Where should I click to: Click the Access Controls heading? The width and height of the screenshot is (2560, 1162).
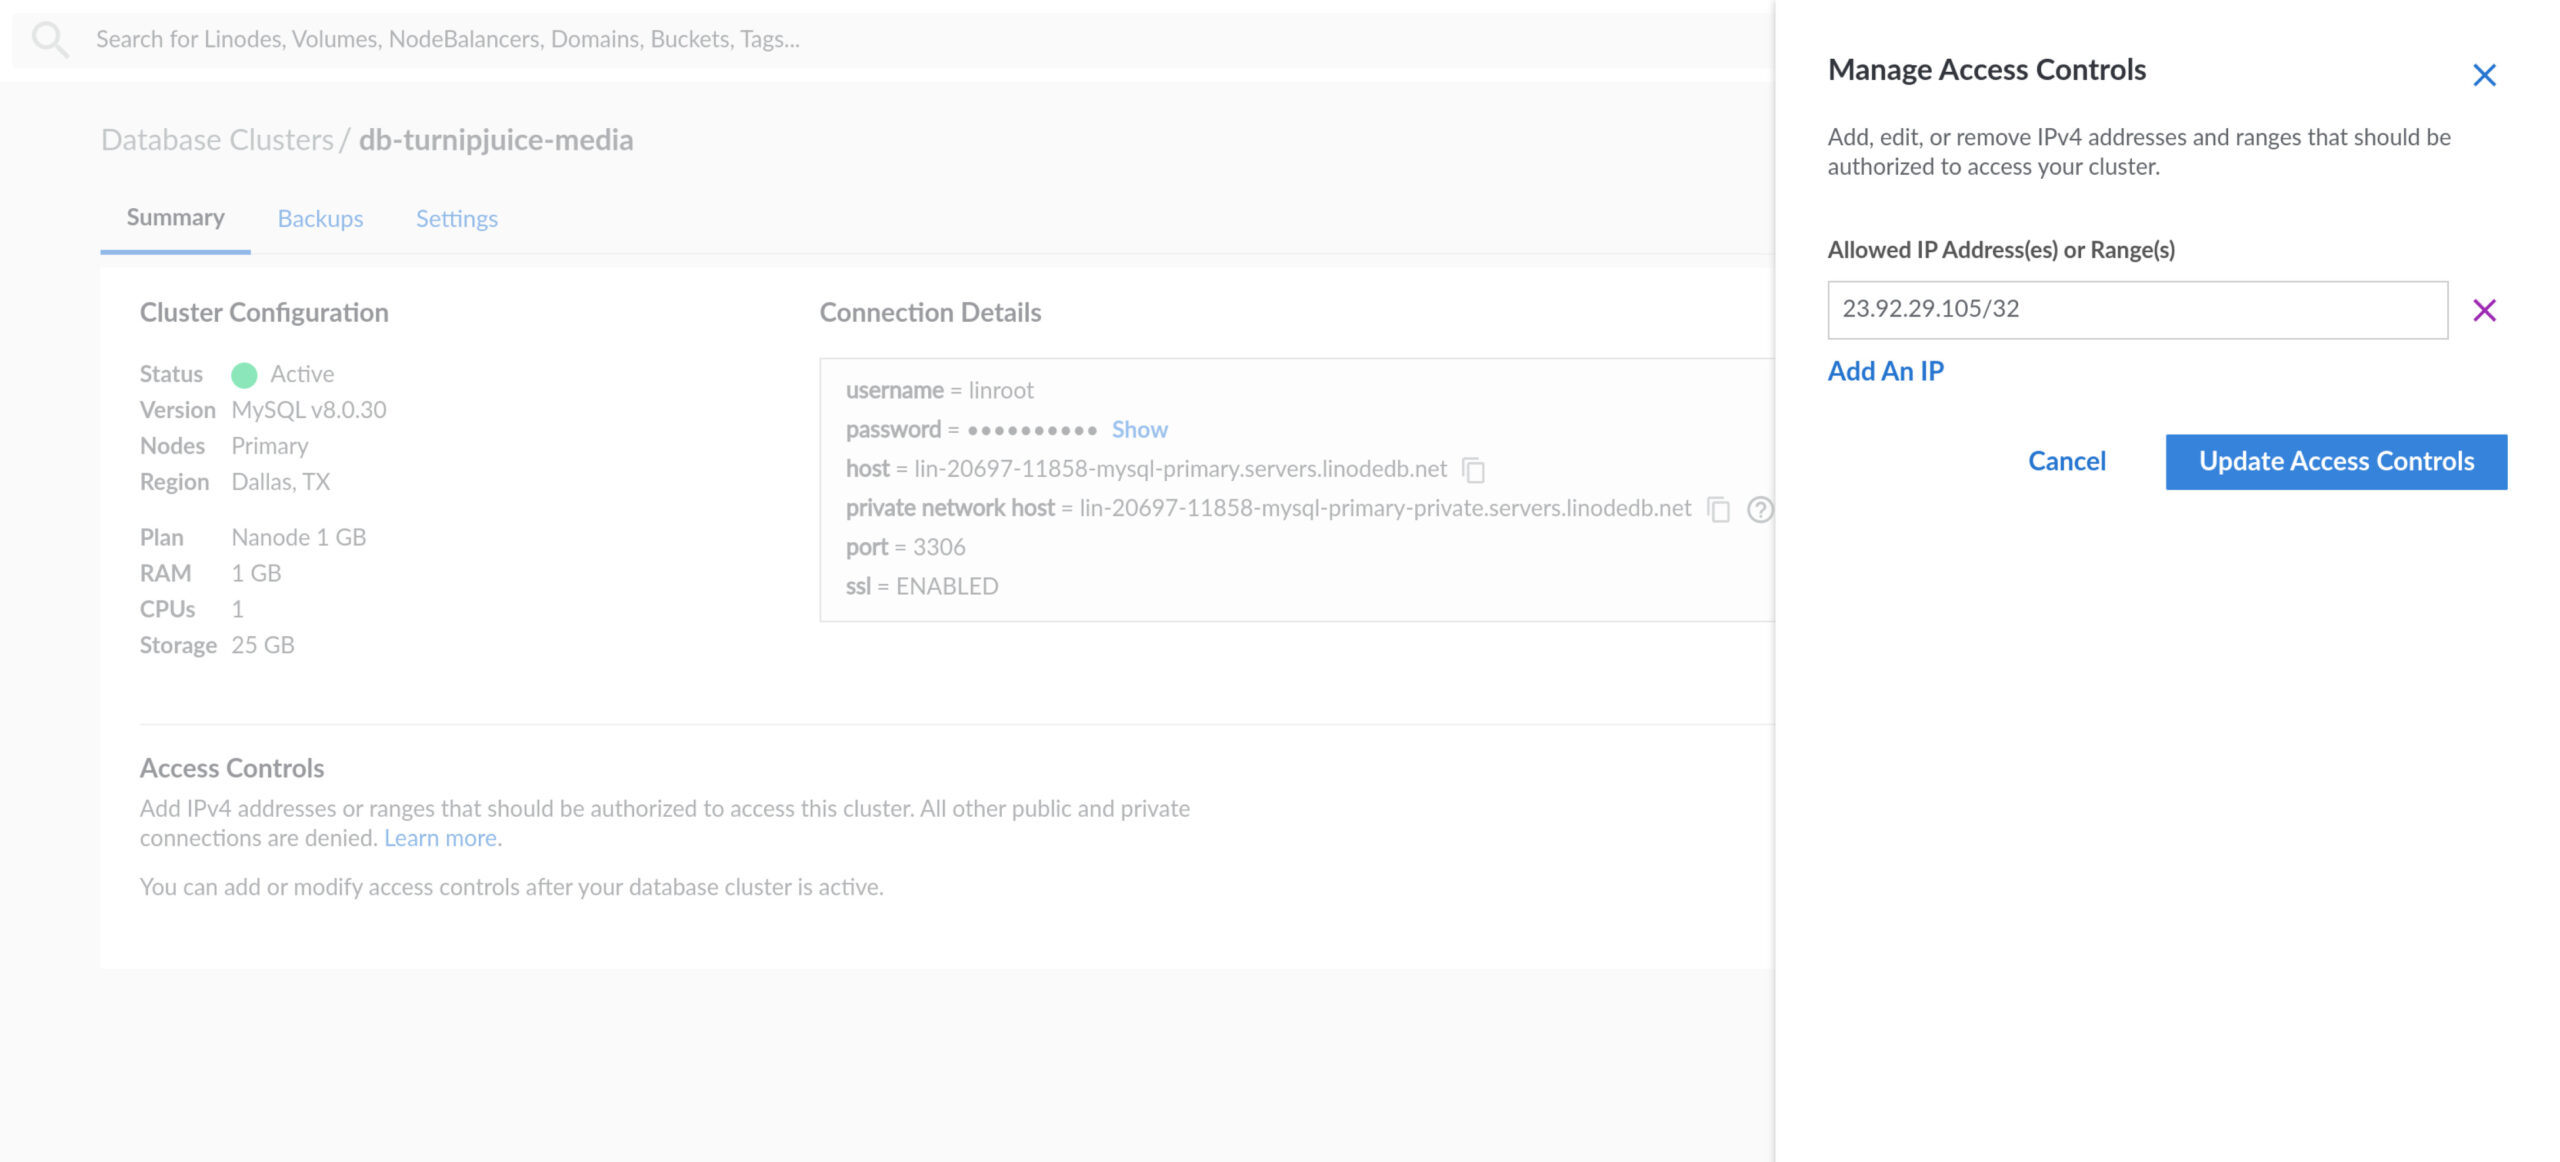pos(232,768)
